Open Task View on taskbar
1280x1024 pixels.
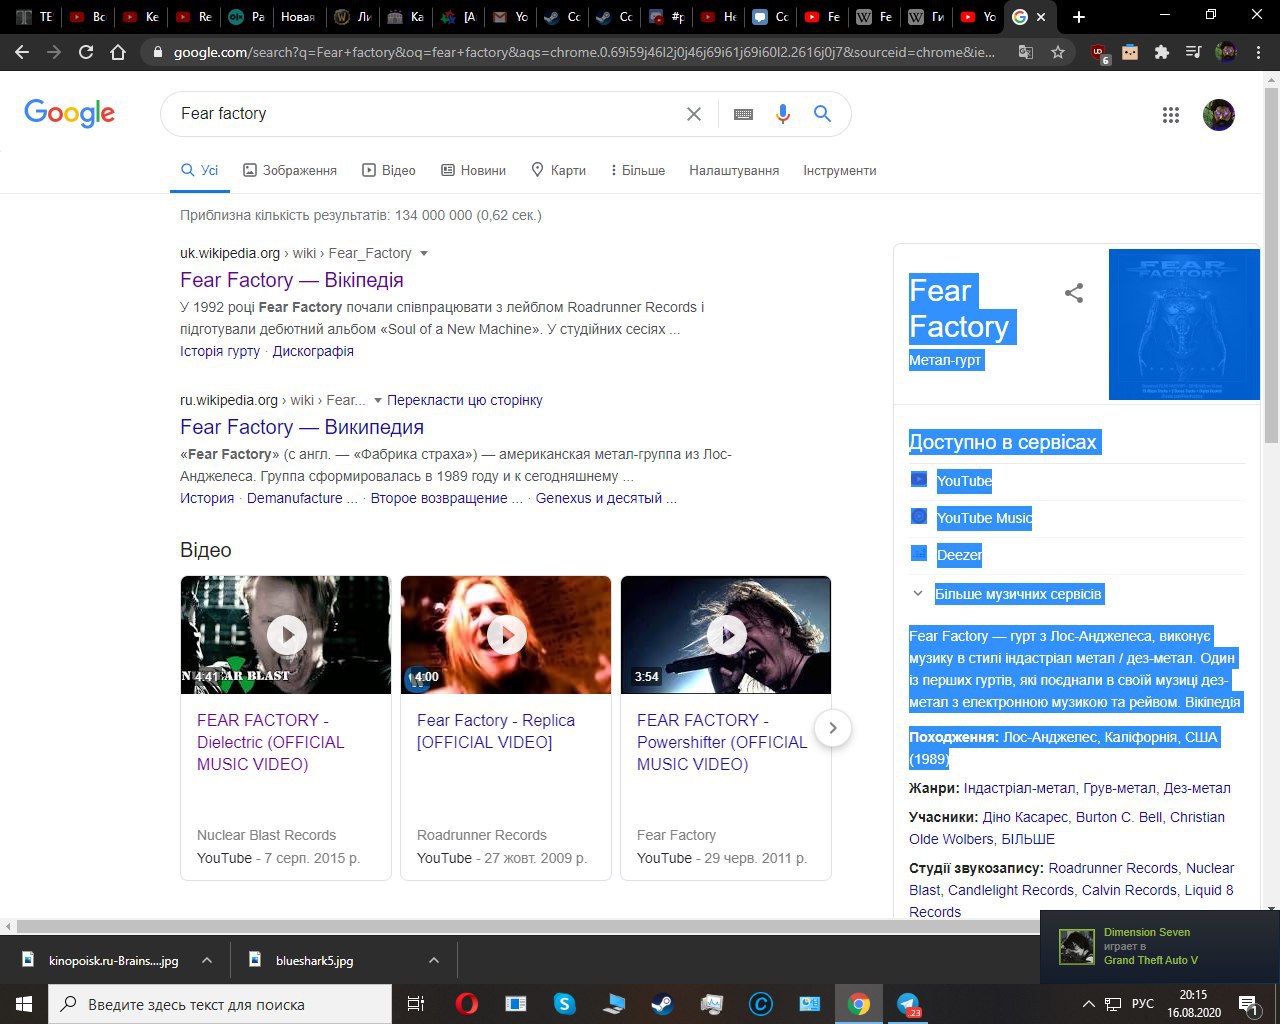pos(416,1004)
